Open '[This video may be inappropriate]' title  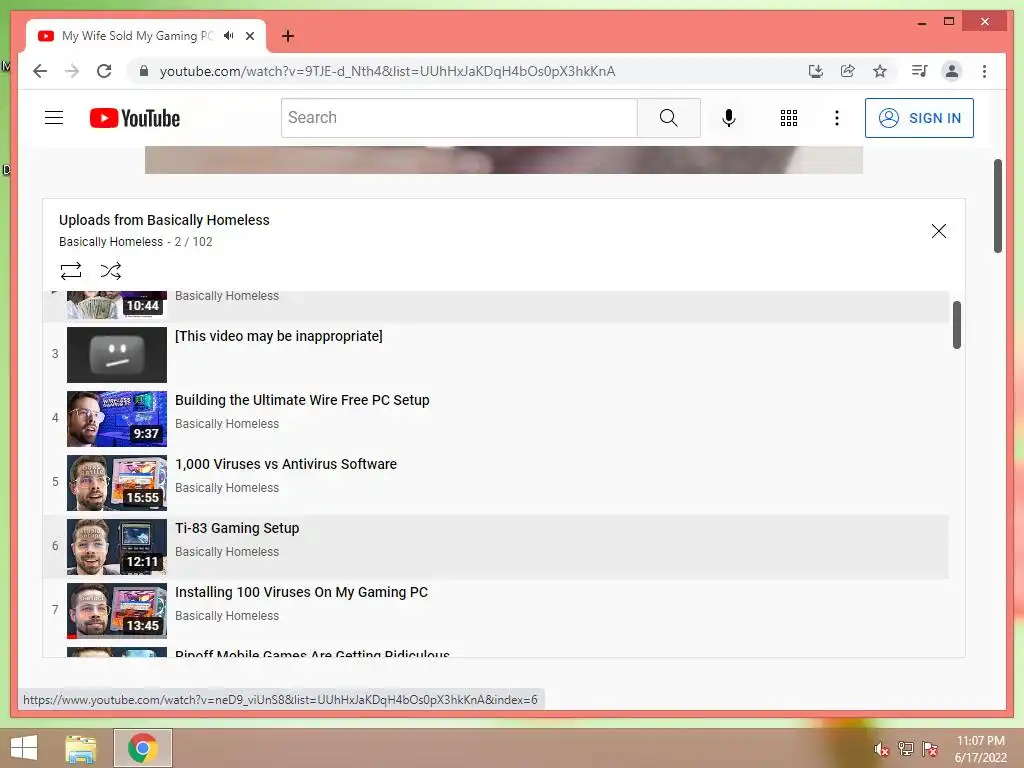[x=279, y=336]
